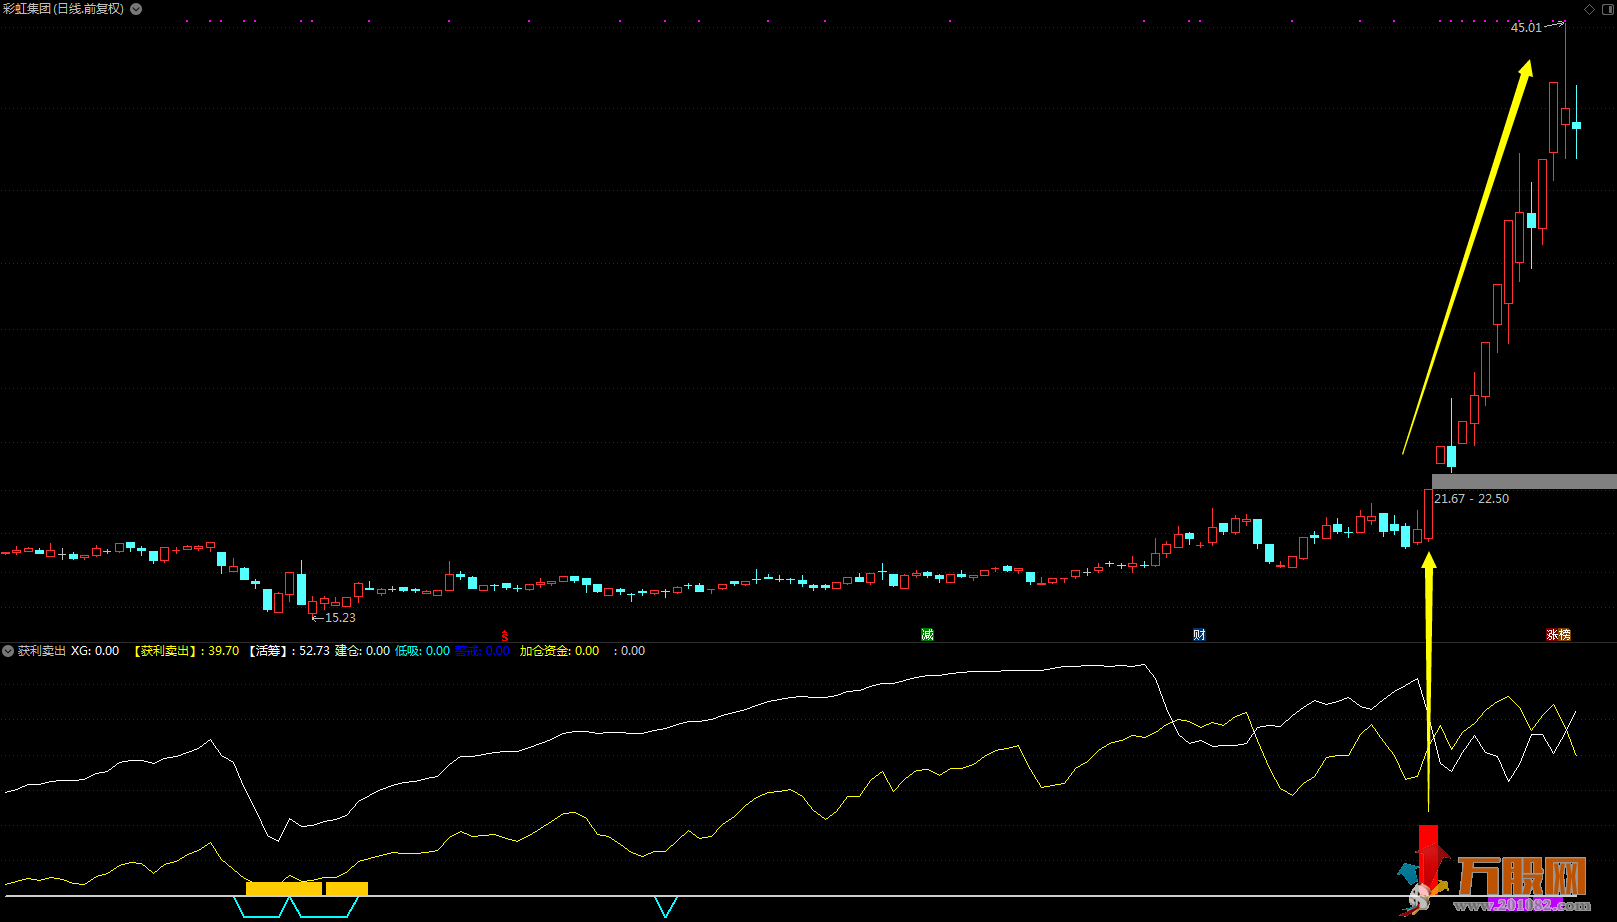Click the 建仓: 0.00 reading
Image resolution: width=1617 pixels, height=922 pixels.
coord(362,651)
